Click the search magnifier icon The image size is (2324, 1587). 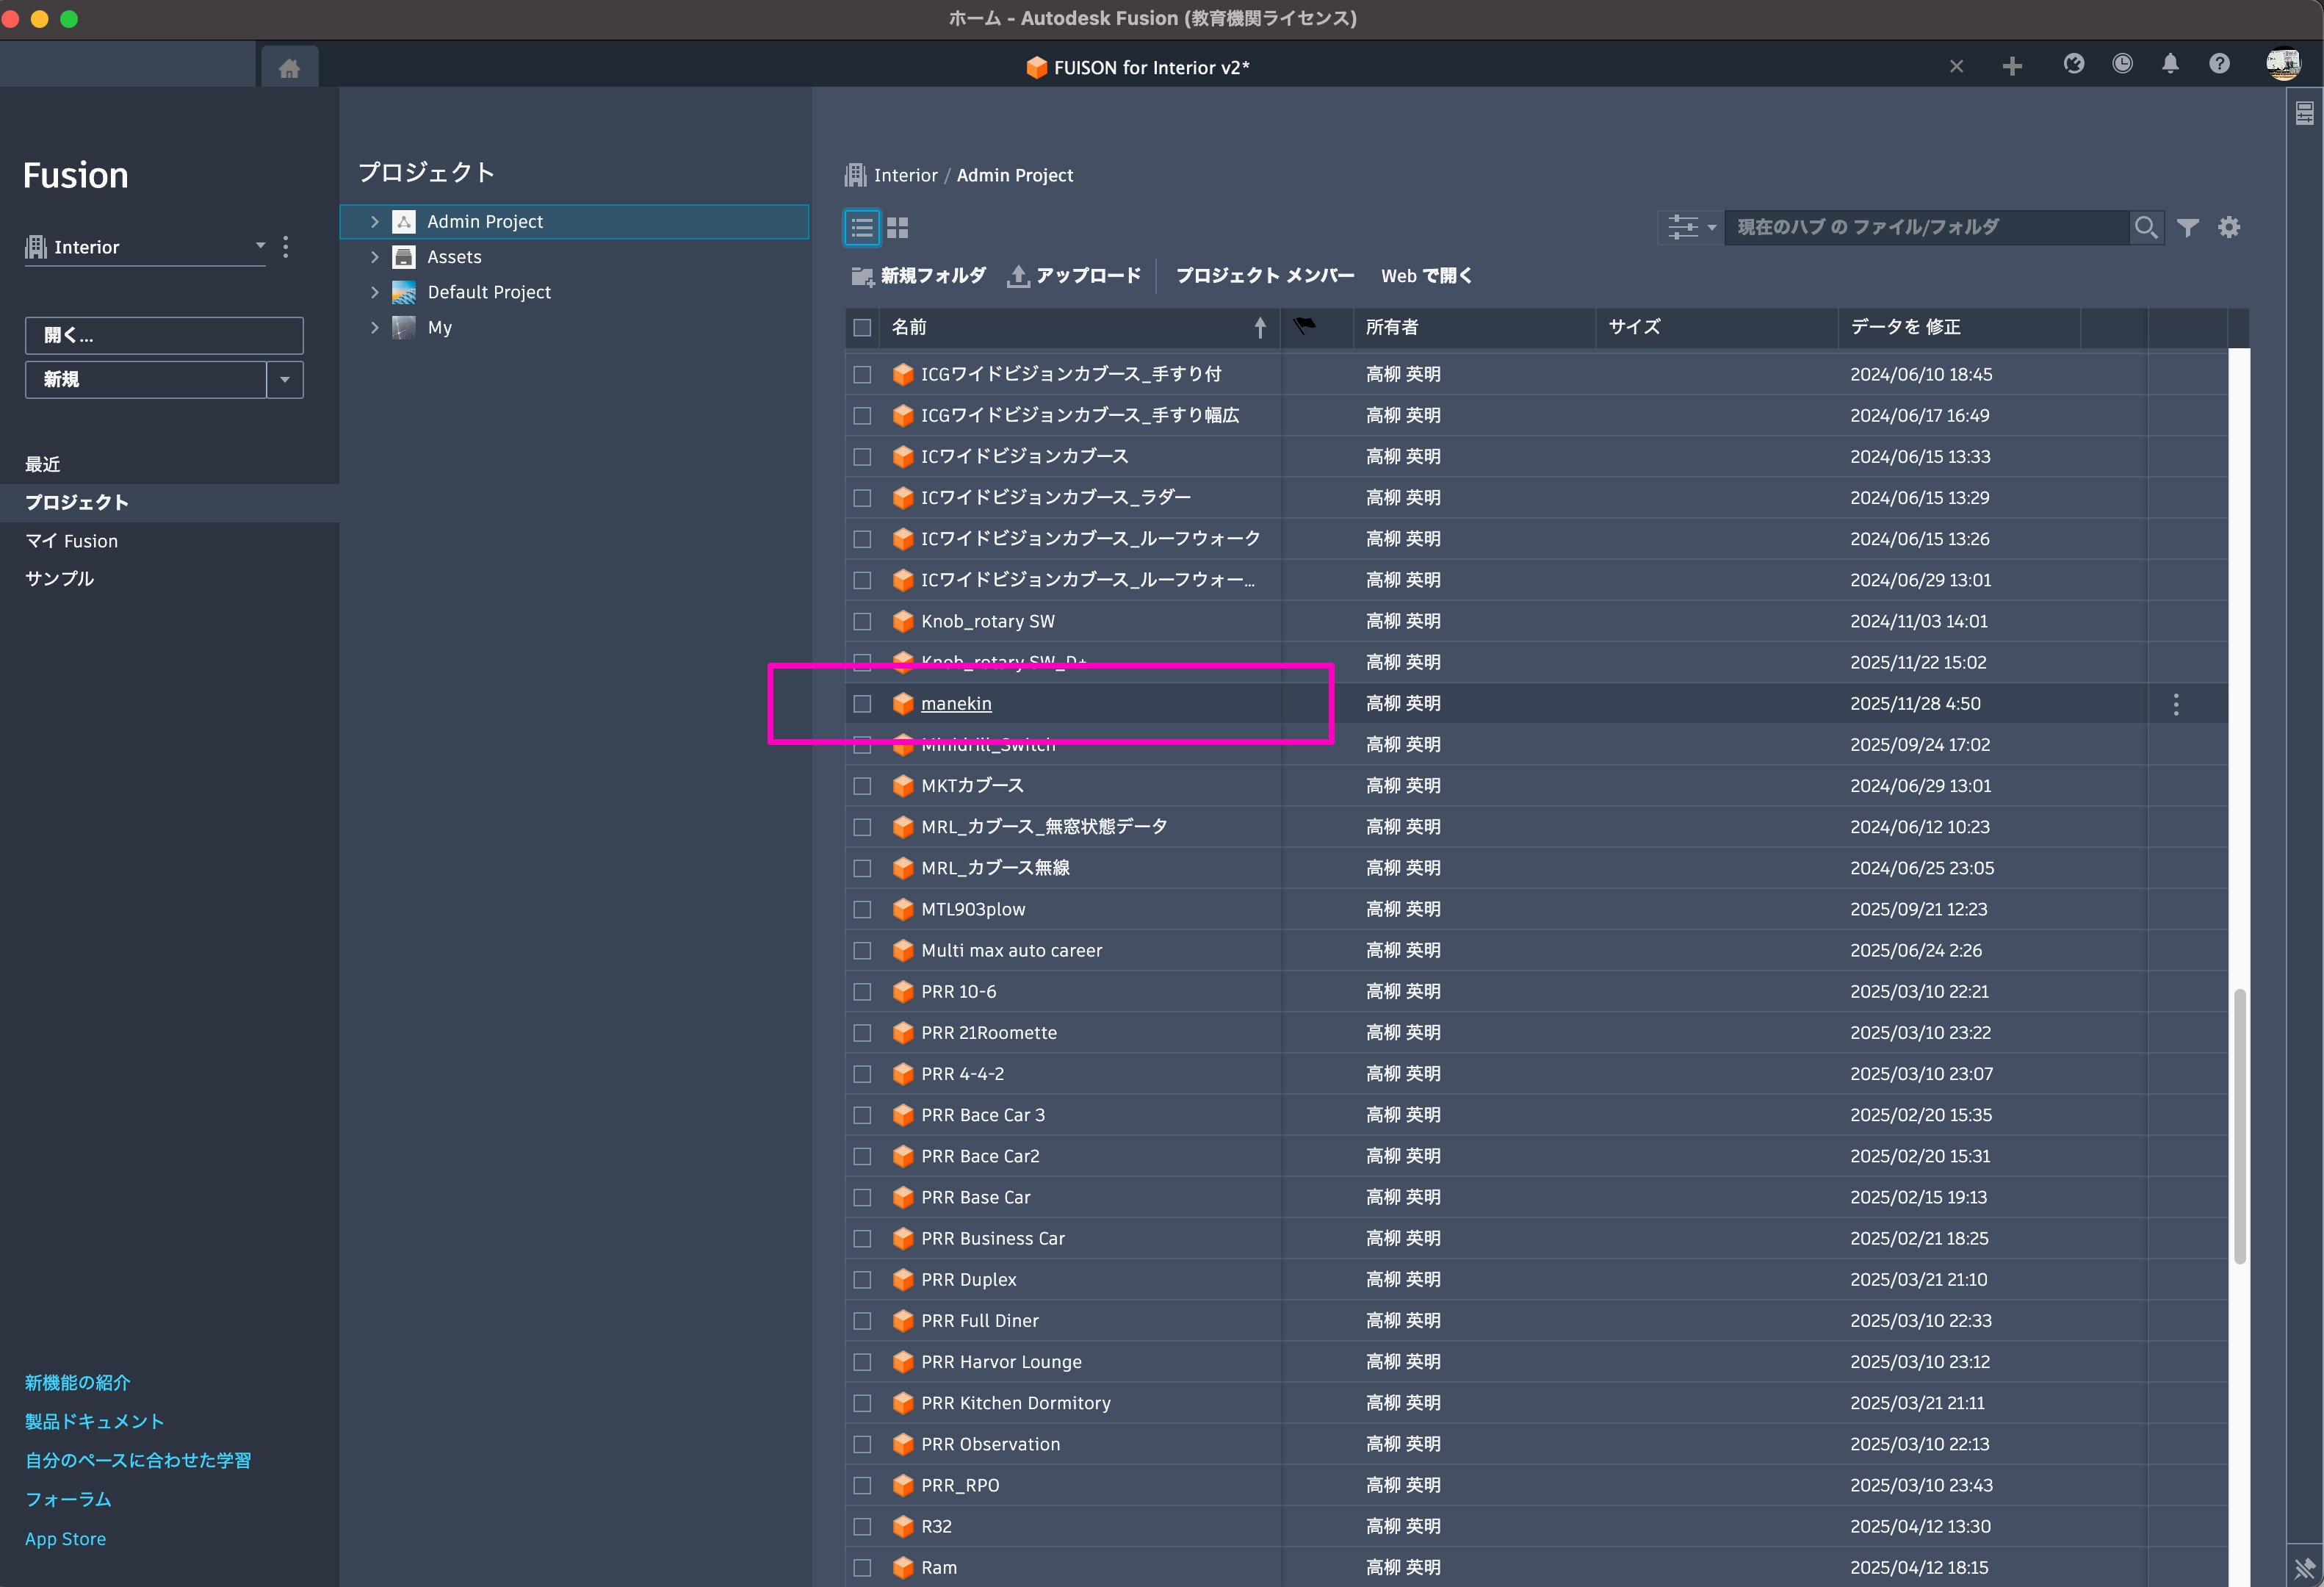pyautogui.click(x=2145, y=228)
